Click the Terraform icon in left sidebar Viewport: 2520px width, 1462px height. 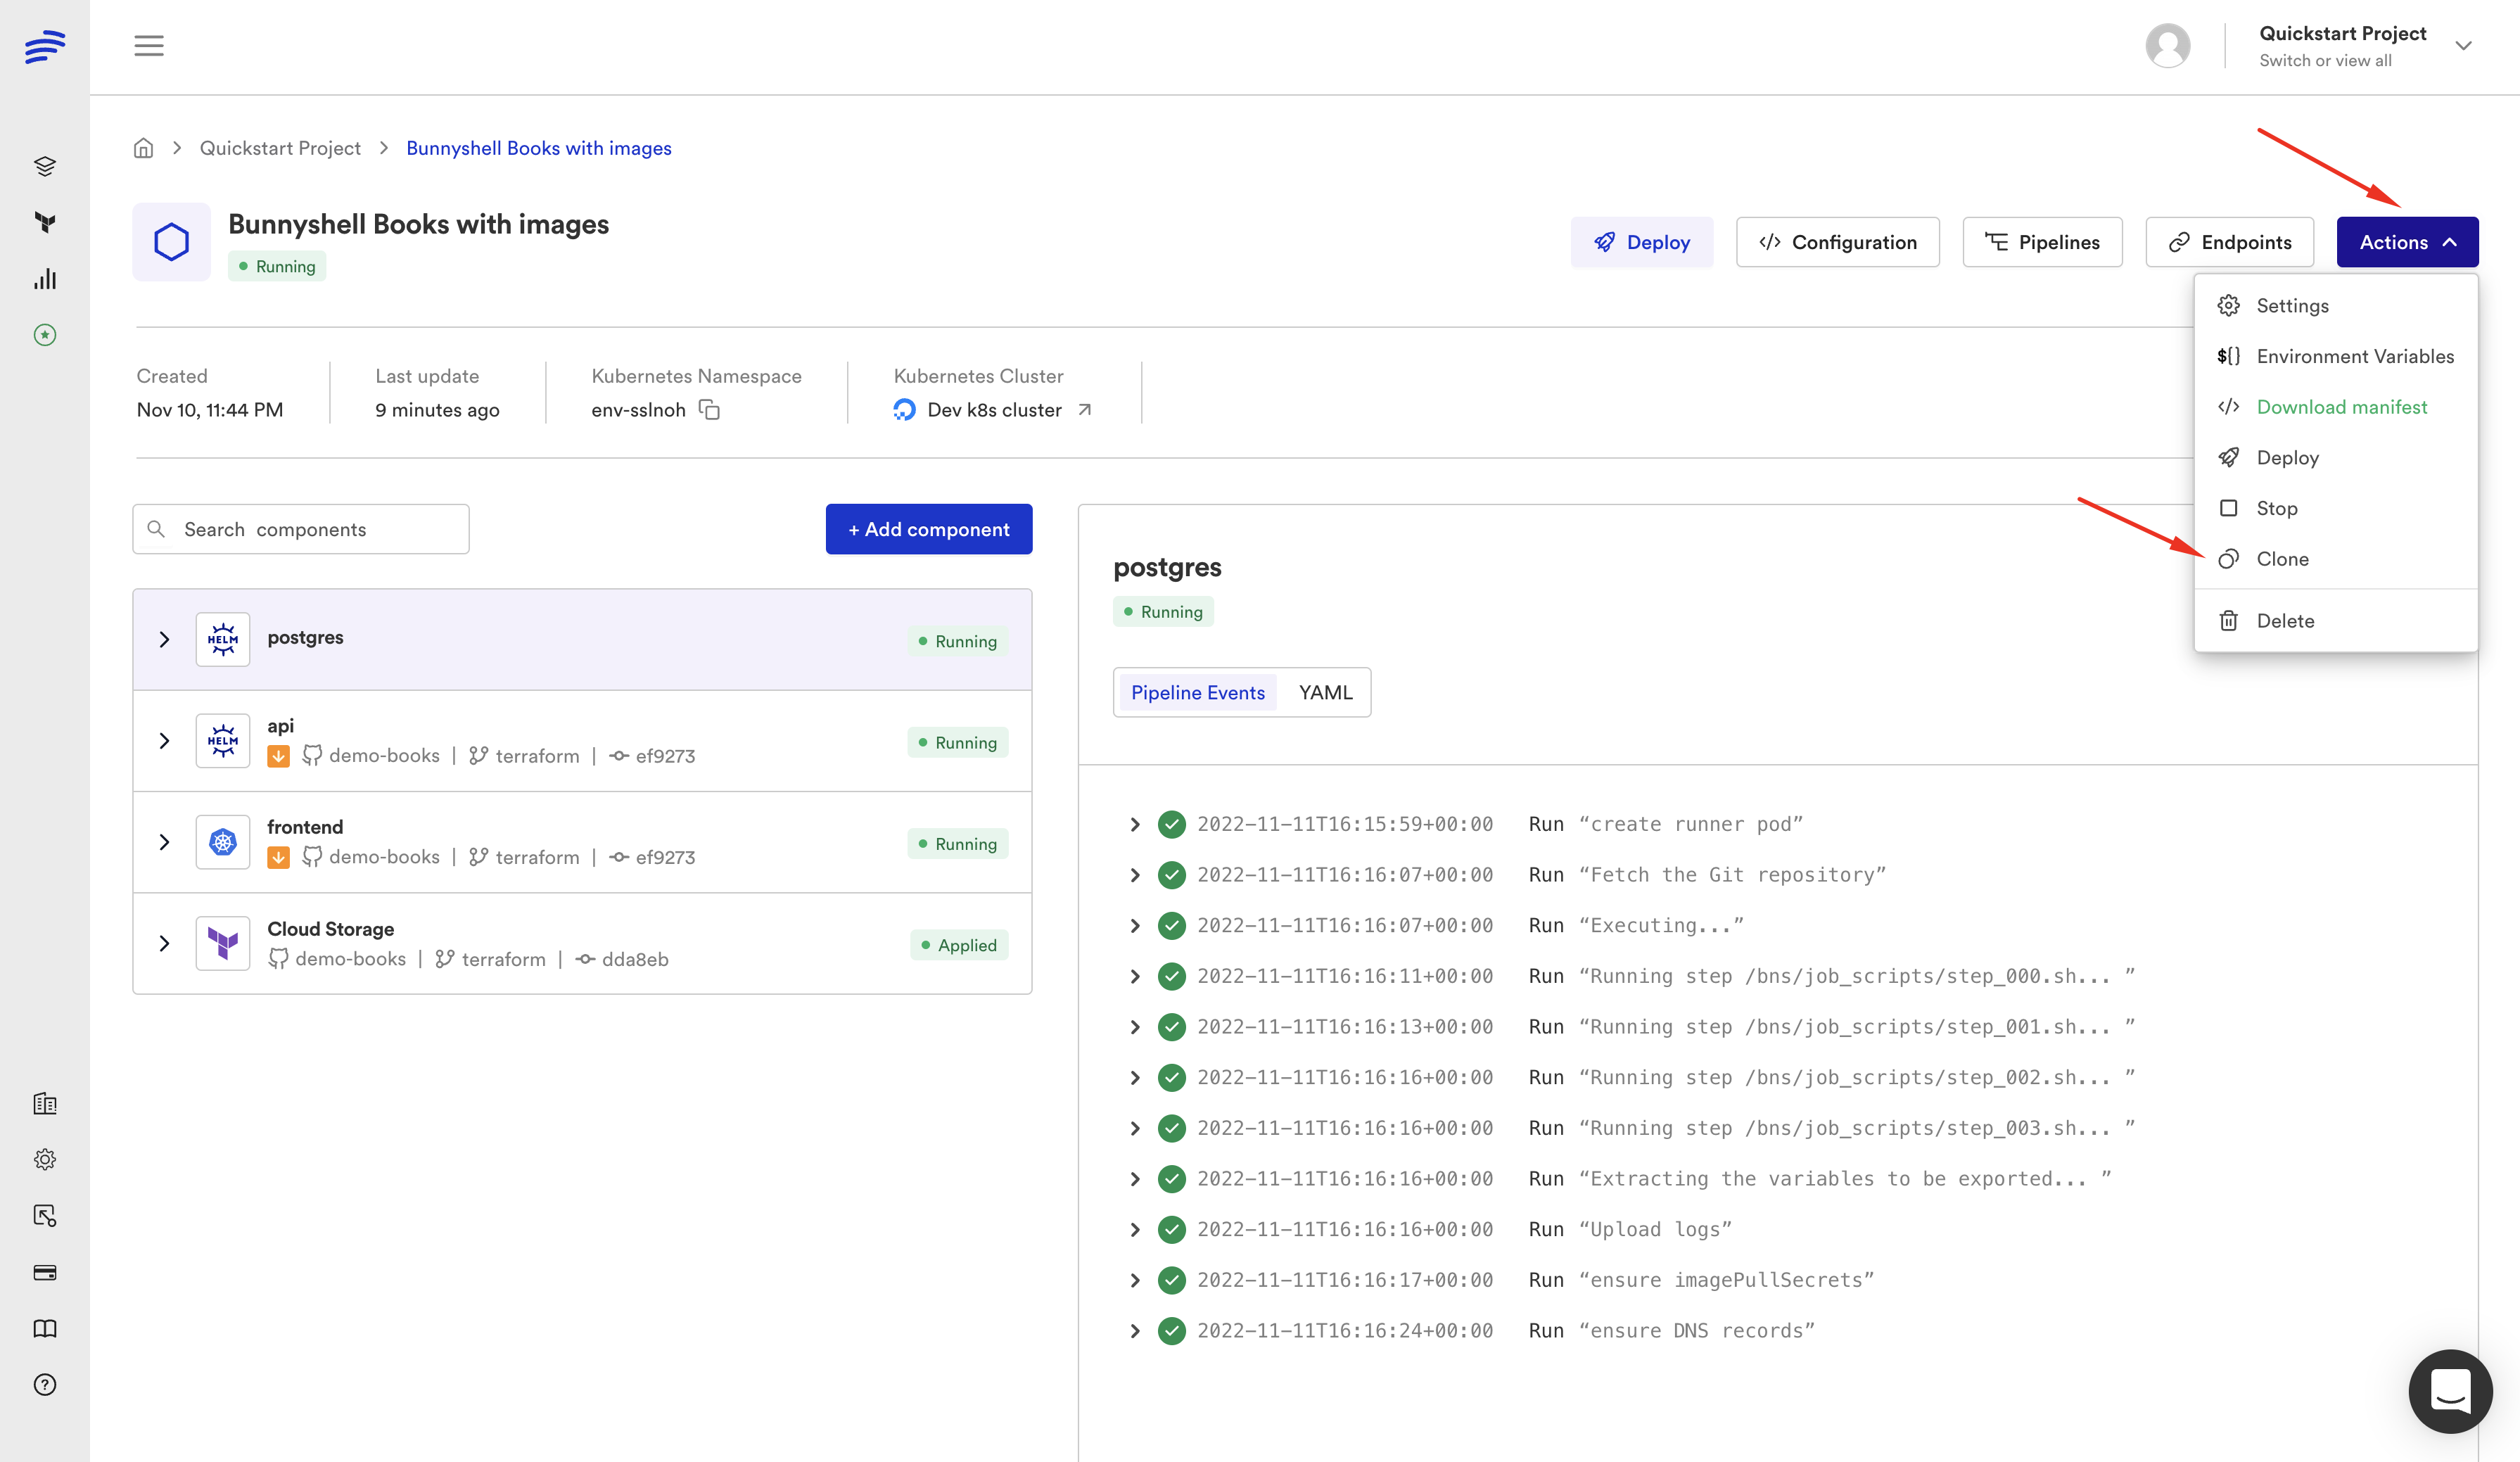click(45, 222)
